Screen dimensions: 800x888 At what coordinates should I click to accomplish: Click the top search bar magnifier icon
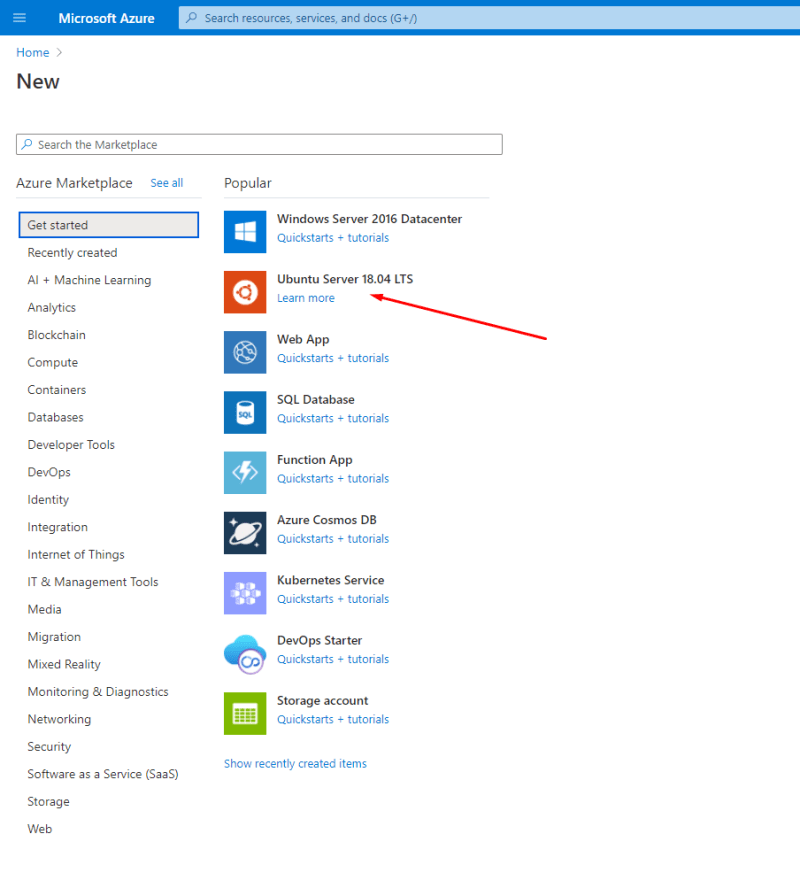(x=192, y=18)
